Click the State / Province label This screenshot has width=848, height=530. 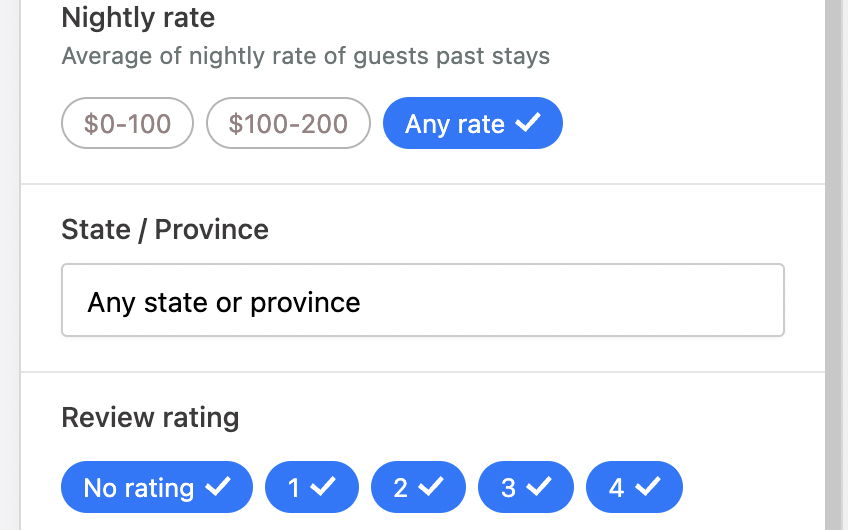click(x=165, y=229)
